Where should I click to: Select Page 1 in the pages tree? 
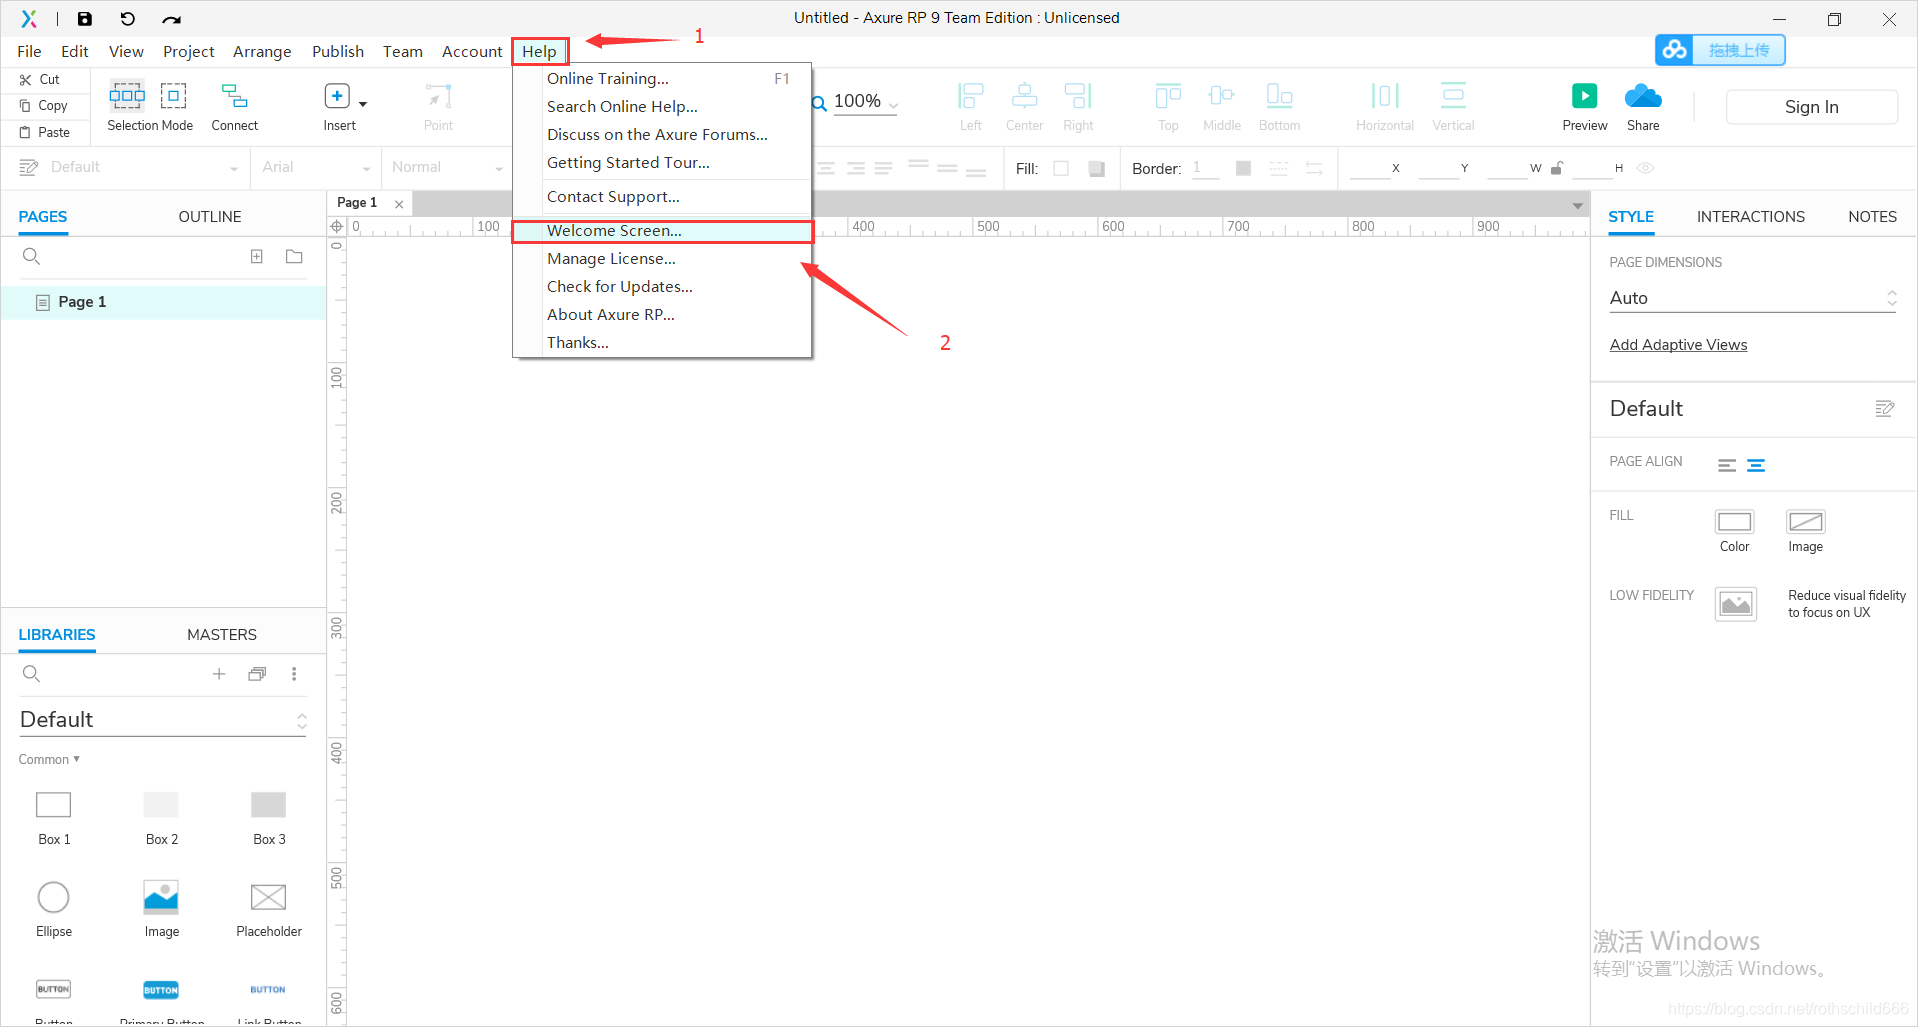tap(164, 302)
